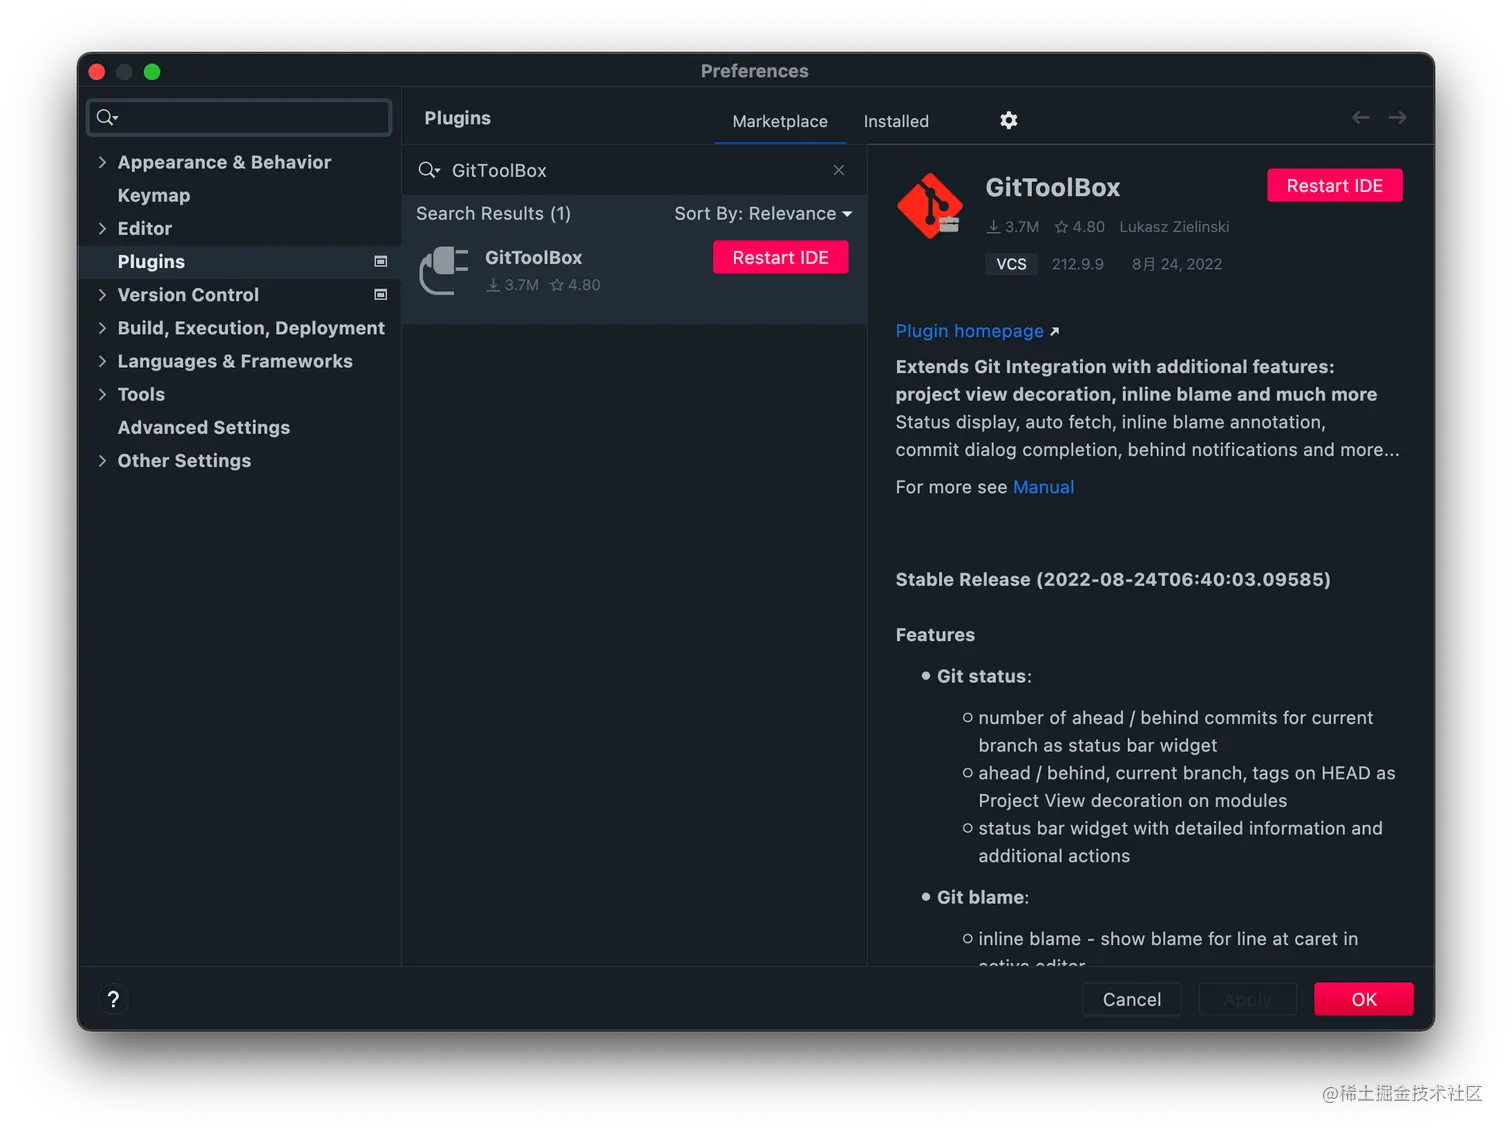Image resolution: width=1512 pixels, height=1133 pixels.
Task: Open help with the question mark button
Action: coord(113,999)
